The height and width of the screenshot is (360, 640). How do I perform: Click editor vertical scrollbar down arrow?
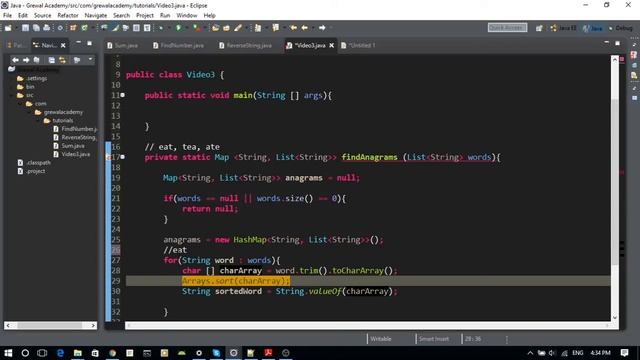pos(615,317)
